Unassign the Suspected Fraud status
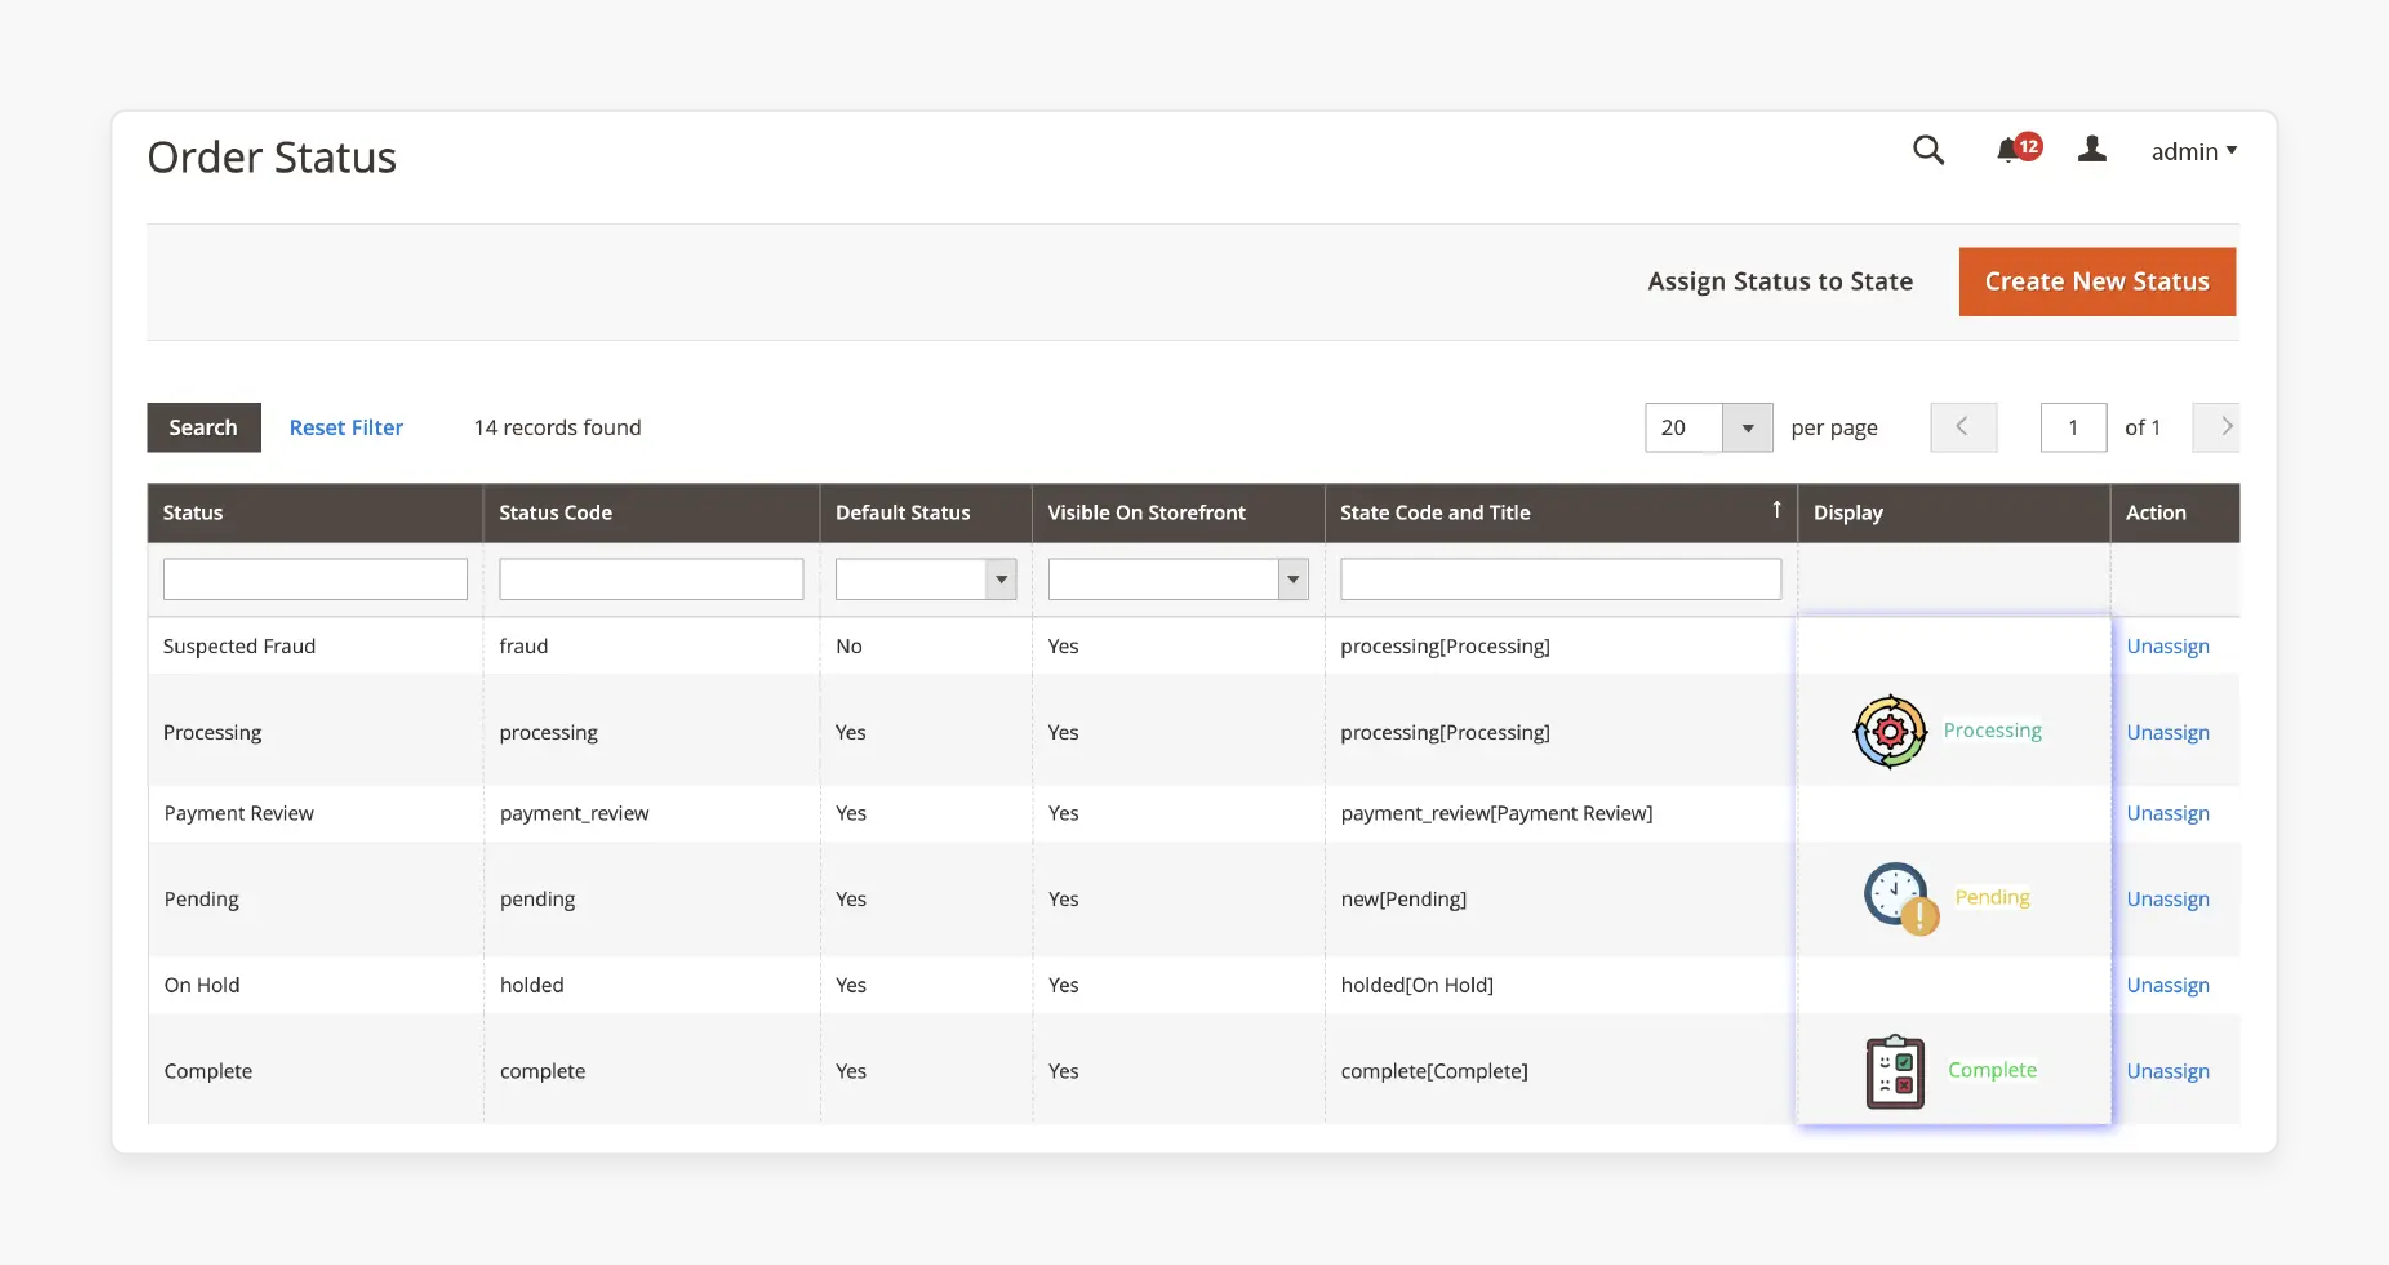This screenshot has width=2389, height=1265. pyautogui.click(x=2168, y=646)
